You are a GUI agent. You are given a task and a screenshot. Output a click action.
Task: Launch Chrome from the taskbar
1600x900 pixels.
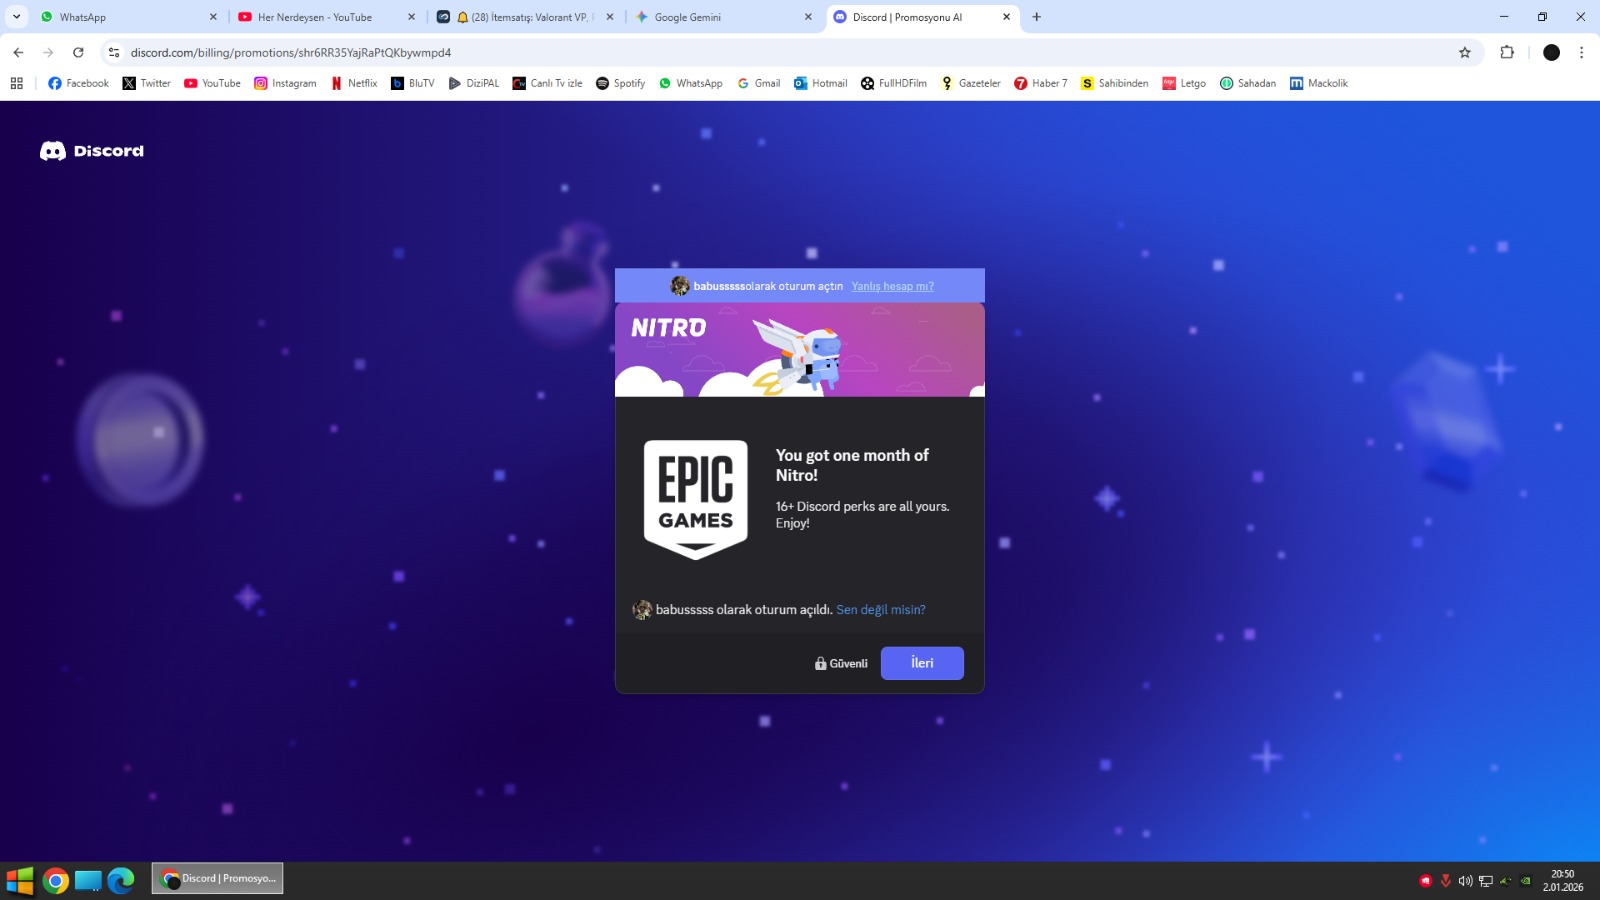(x=56, y=880)
